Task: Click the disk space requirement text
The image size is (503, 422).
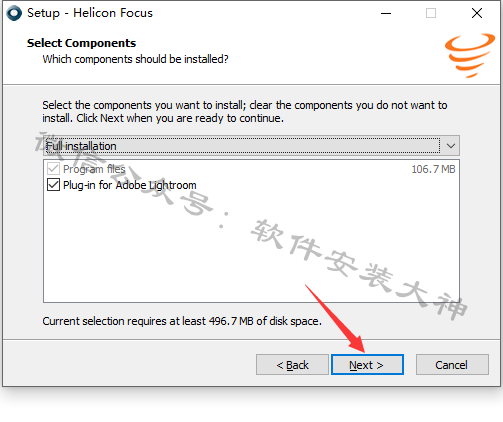Action: 182,321
